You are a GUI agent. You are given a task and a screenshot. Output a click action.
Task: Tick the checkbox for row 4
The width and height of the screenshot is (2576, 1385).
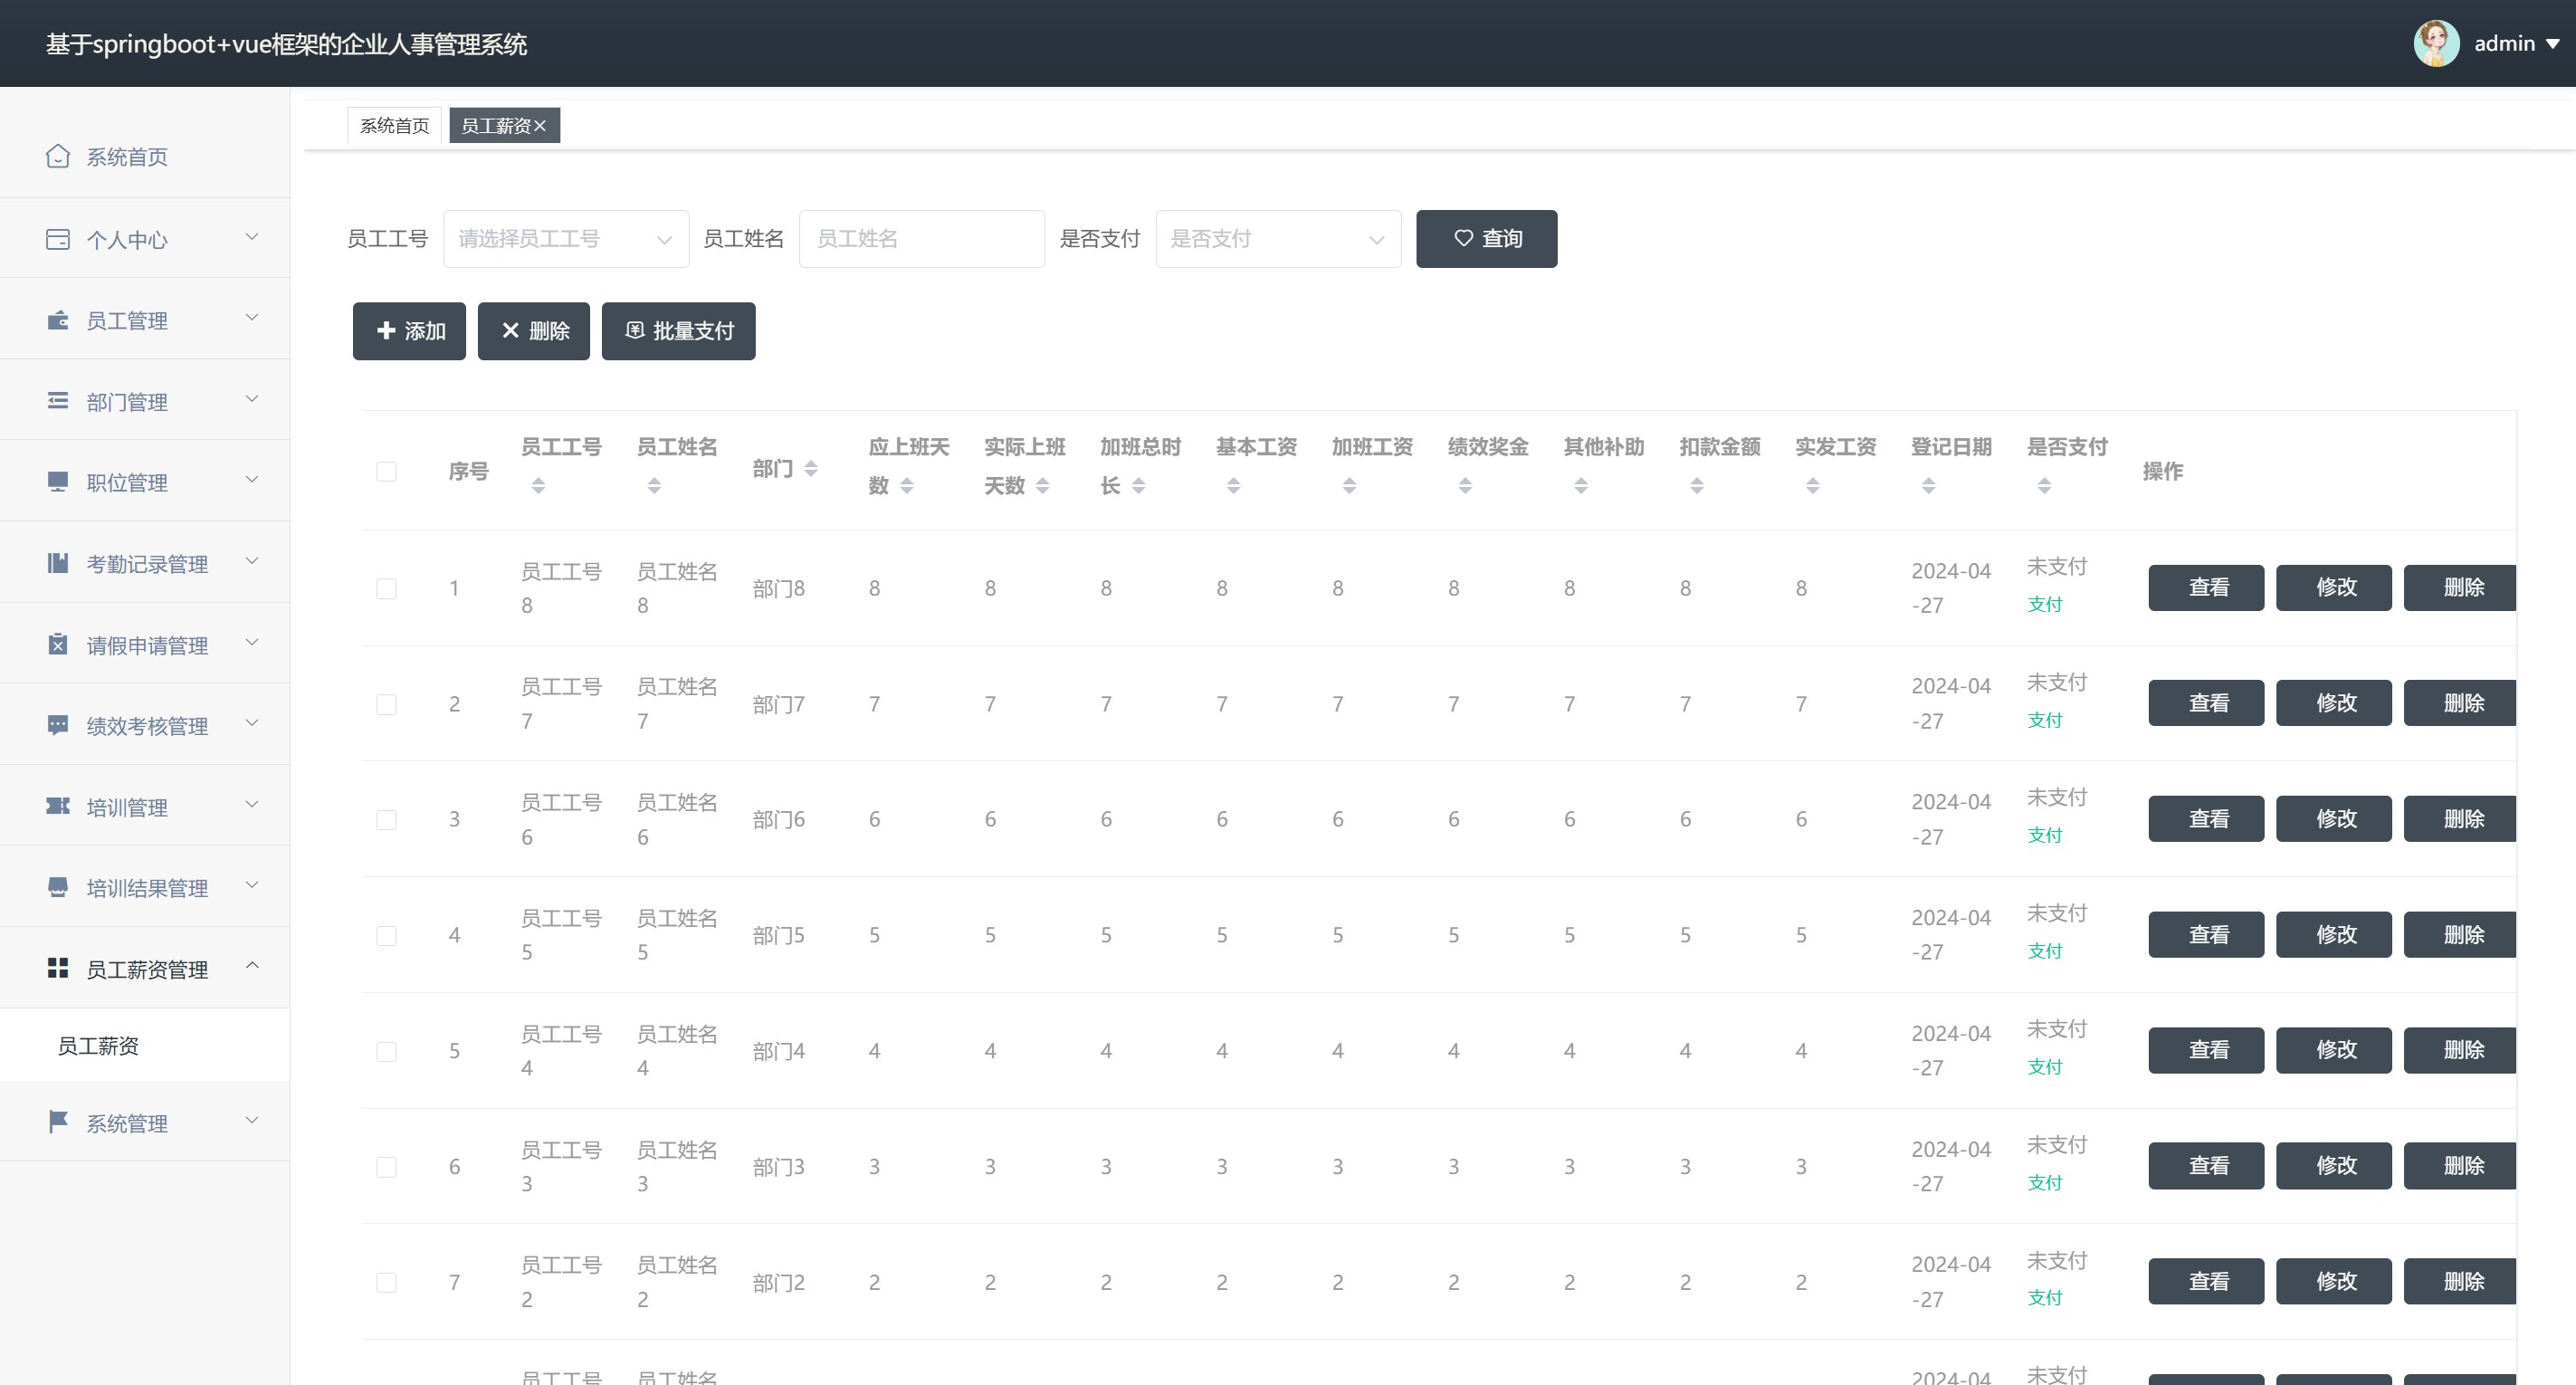pos(386,935)
